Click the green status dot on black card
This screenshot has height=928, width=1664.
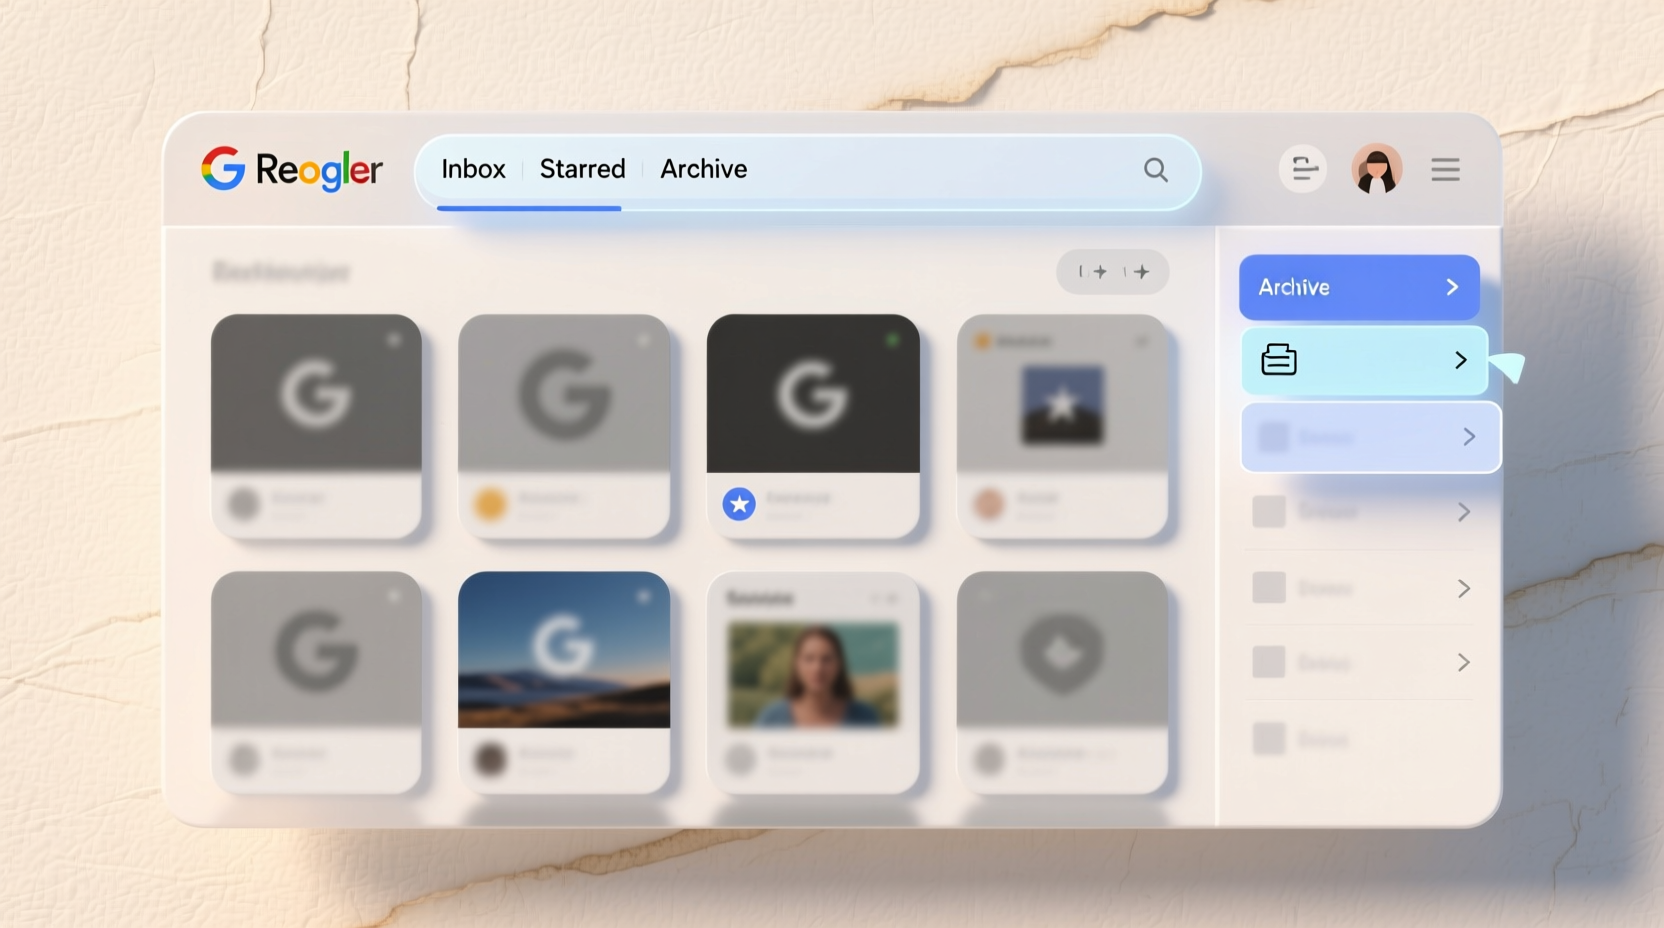[892, 341]
